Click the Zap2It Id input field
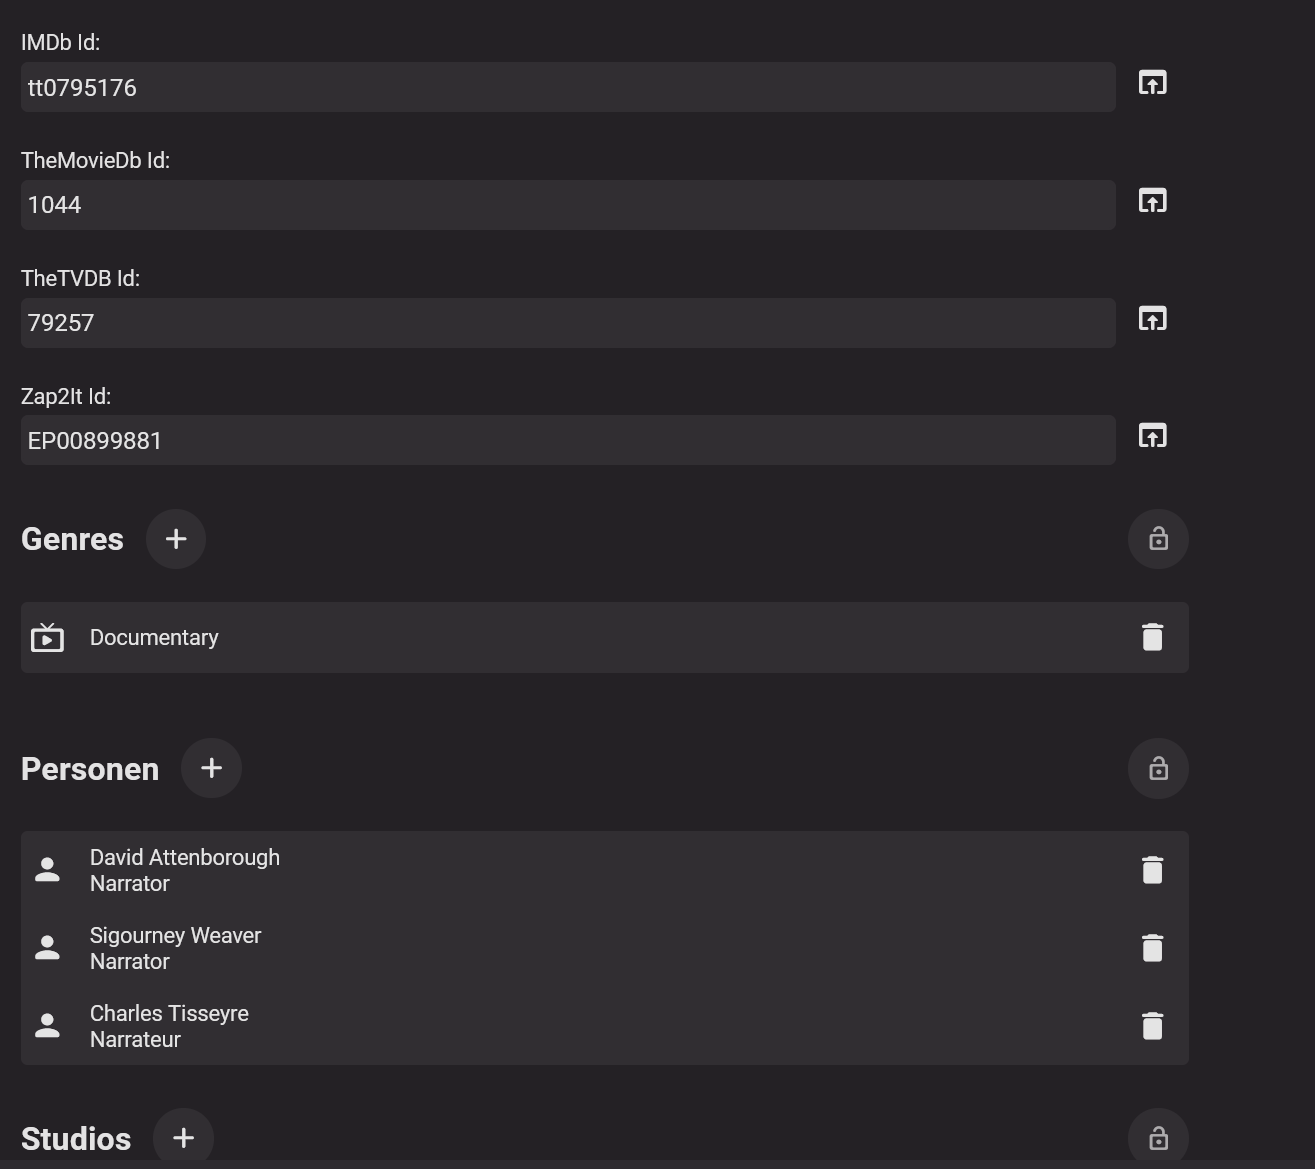 567,441
